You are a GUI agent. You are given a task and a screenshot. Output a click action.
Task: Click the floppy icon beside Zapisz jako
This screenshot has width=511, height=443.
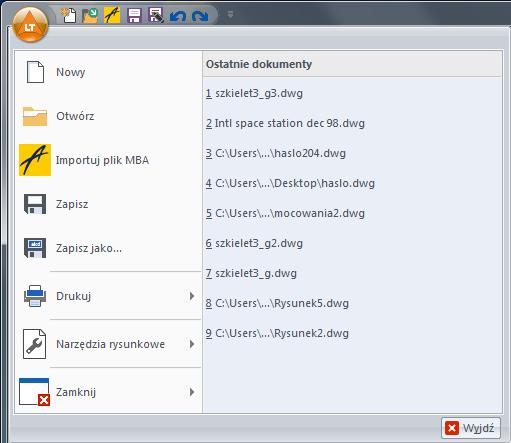(x=35, y=248)
